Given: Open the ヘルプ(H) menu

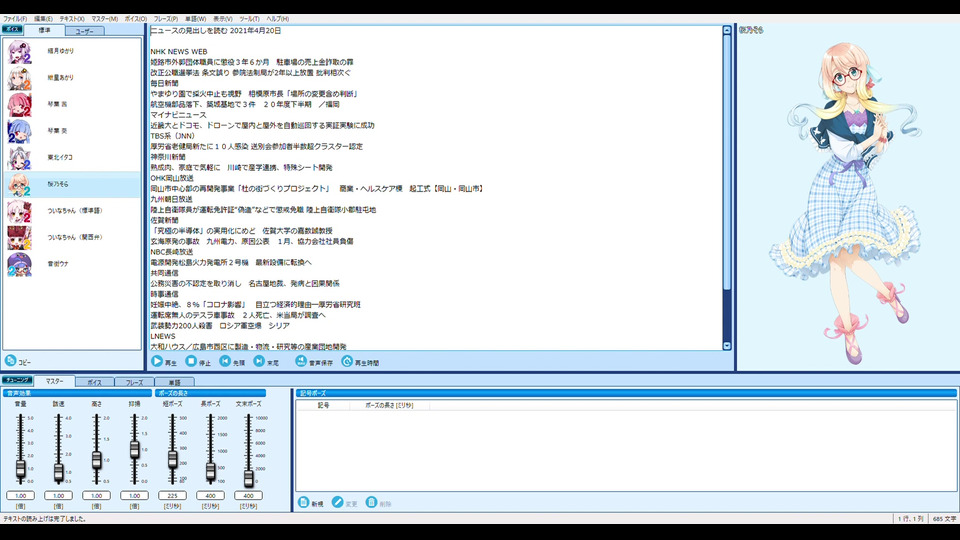Looking at the screenshot, I should click(x=277, y=19).
